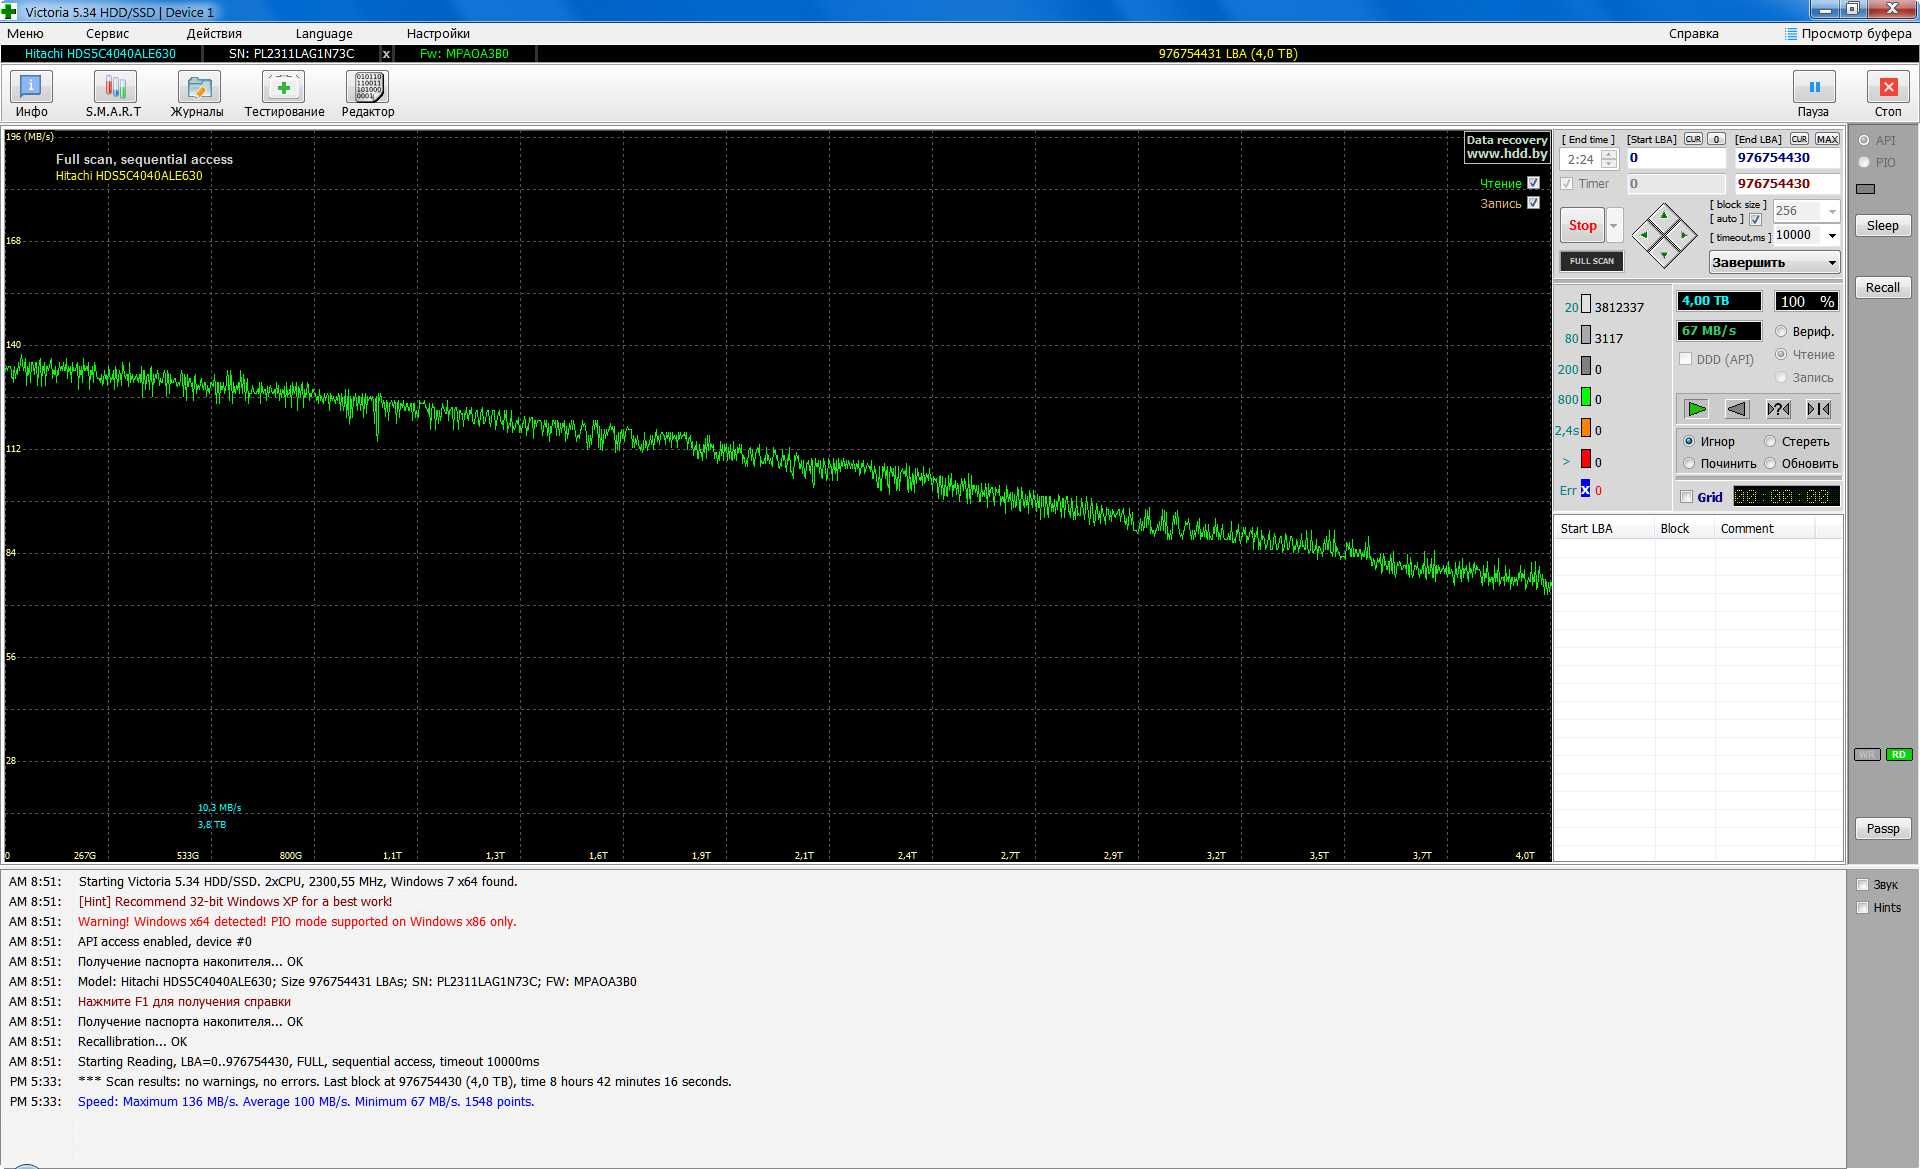
Task: Click the Hitachi HDS5C4040ALE630 device tab
Action: click(x=100, y=54)
